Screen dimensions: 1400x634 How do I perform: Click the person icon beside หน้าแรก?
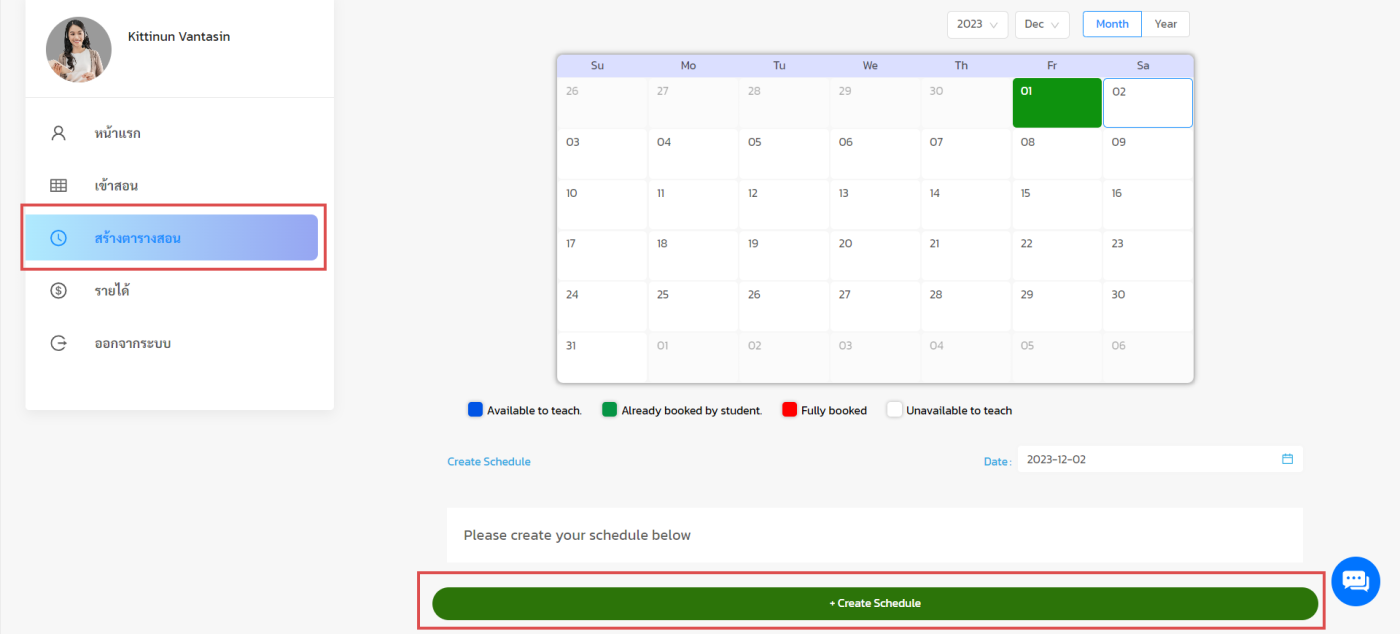(58, 133)
